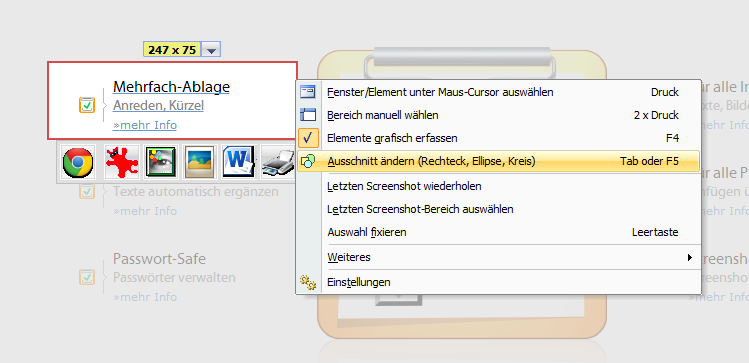The height and width of the screenshot is (363, 749).
Task: Open »mehr Info under Passwort-Safe
Action: [145, 297]
